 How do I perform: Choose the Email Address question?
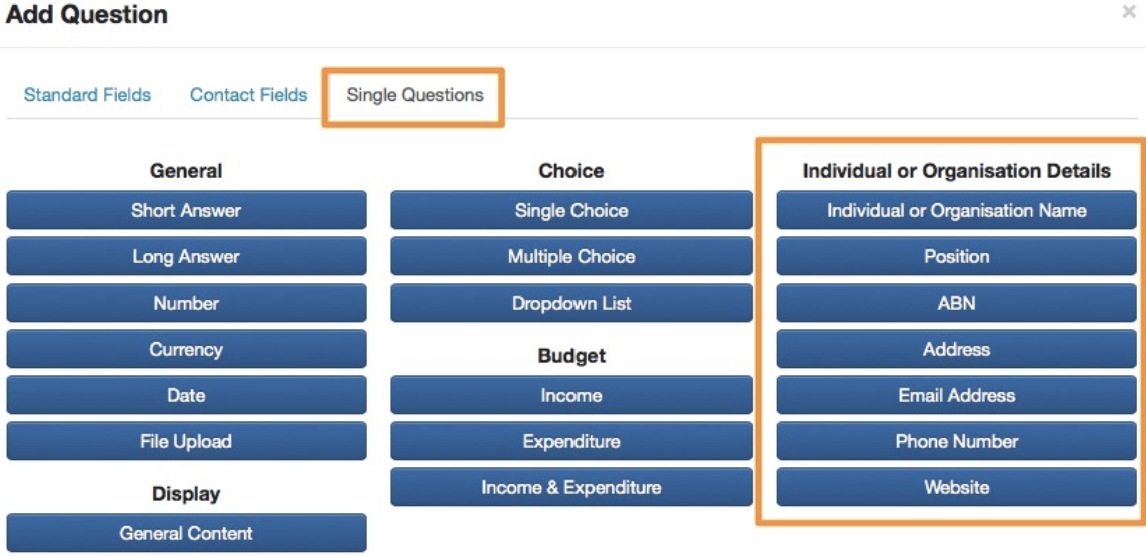[956, 395]
